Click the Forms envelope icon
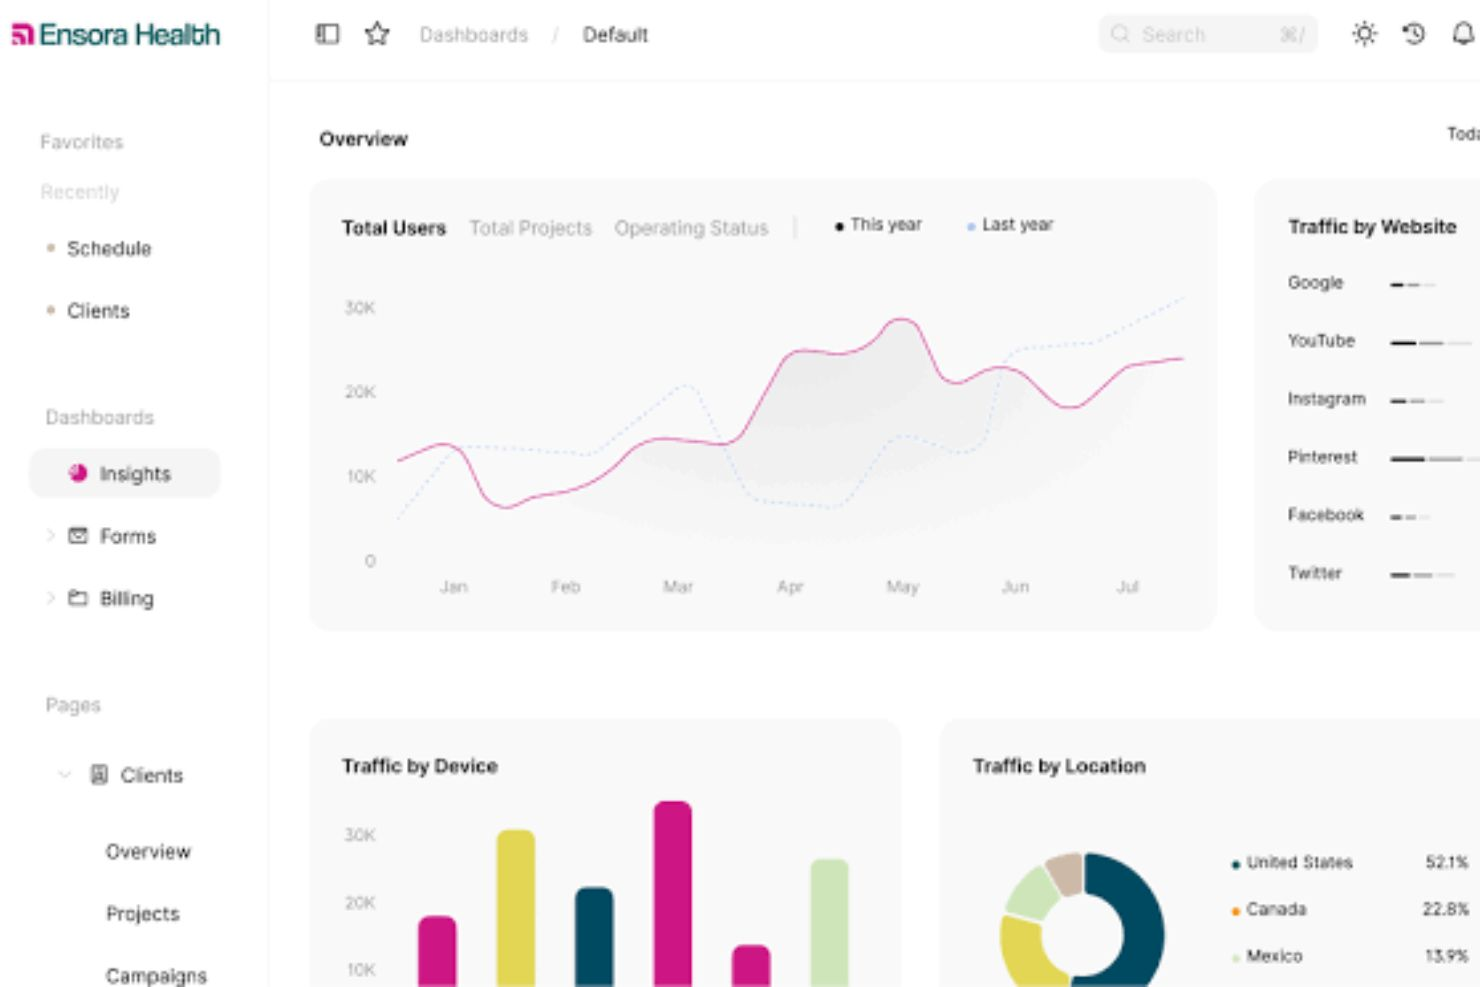 click(x=78, y=535)
